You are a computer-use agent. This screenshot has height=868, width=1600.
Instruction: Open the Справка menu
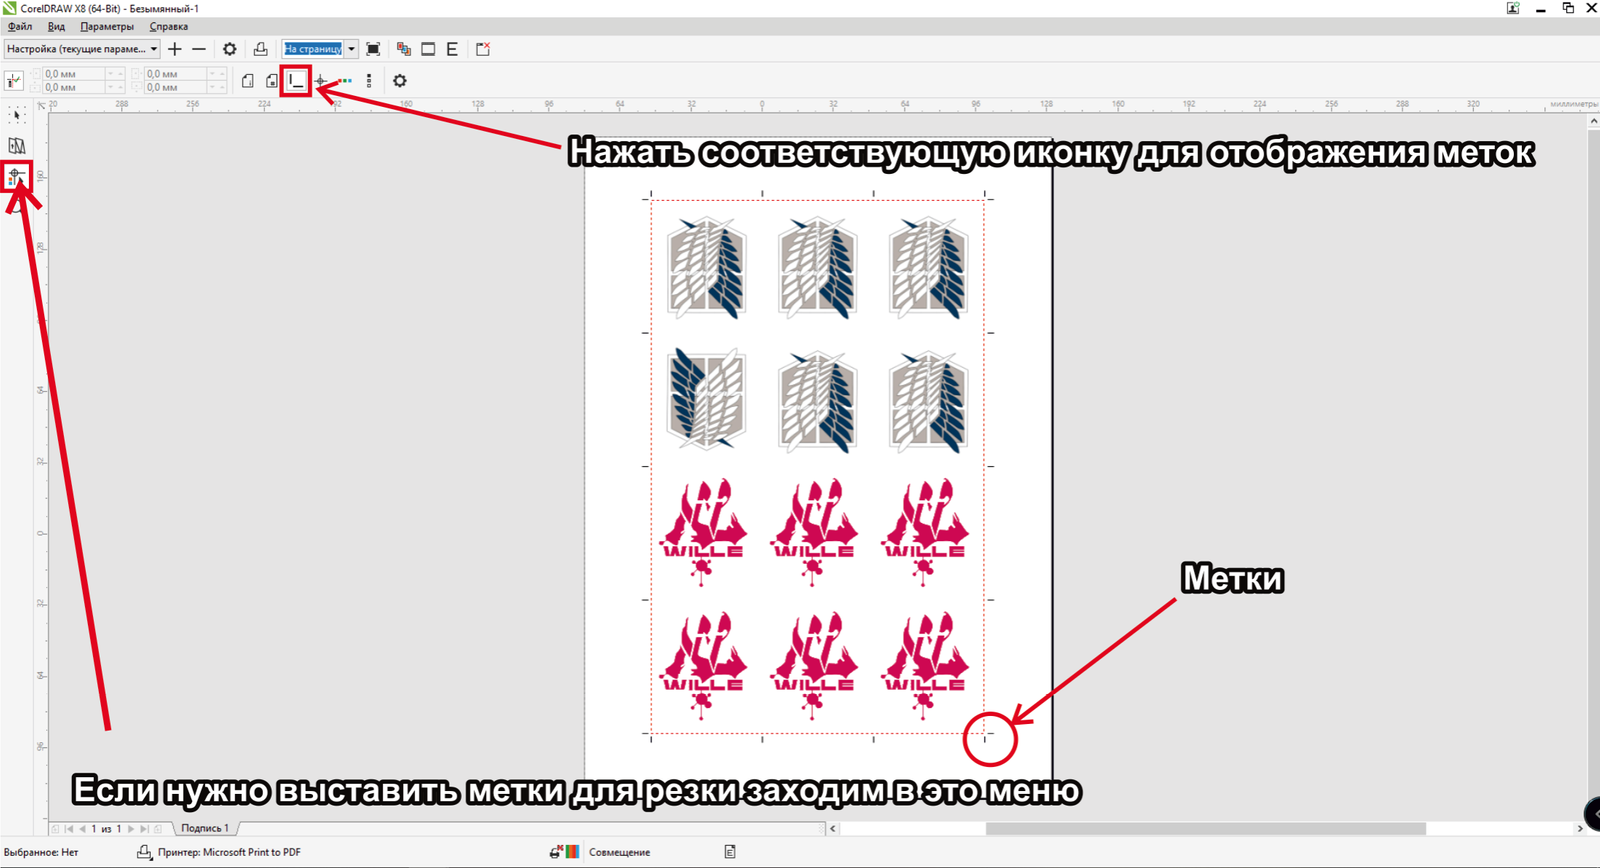click(168, 27)
